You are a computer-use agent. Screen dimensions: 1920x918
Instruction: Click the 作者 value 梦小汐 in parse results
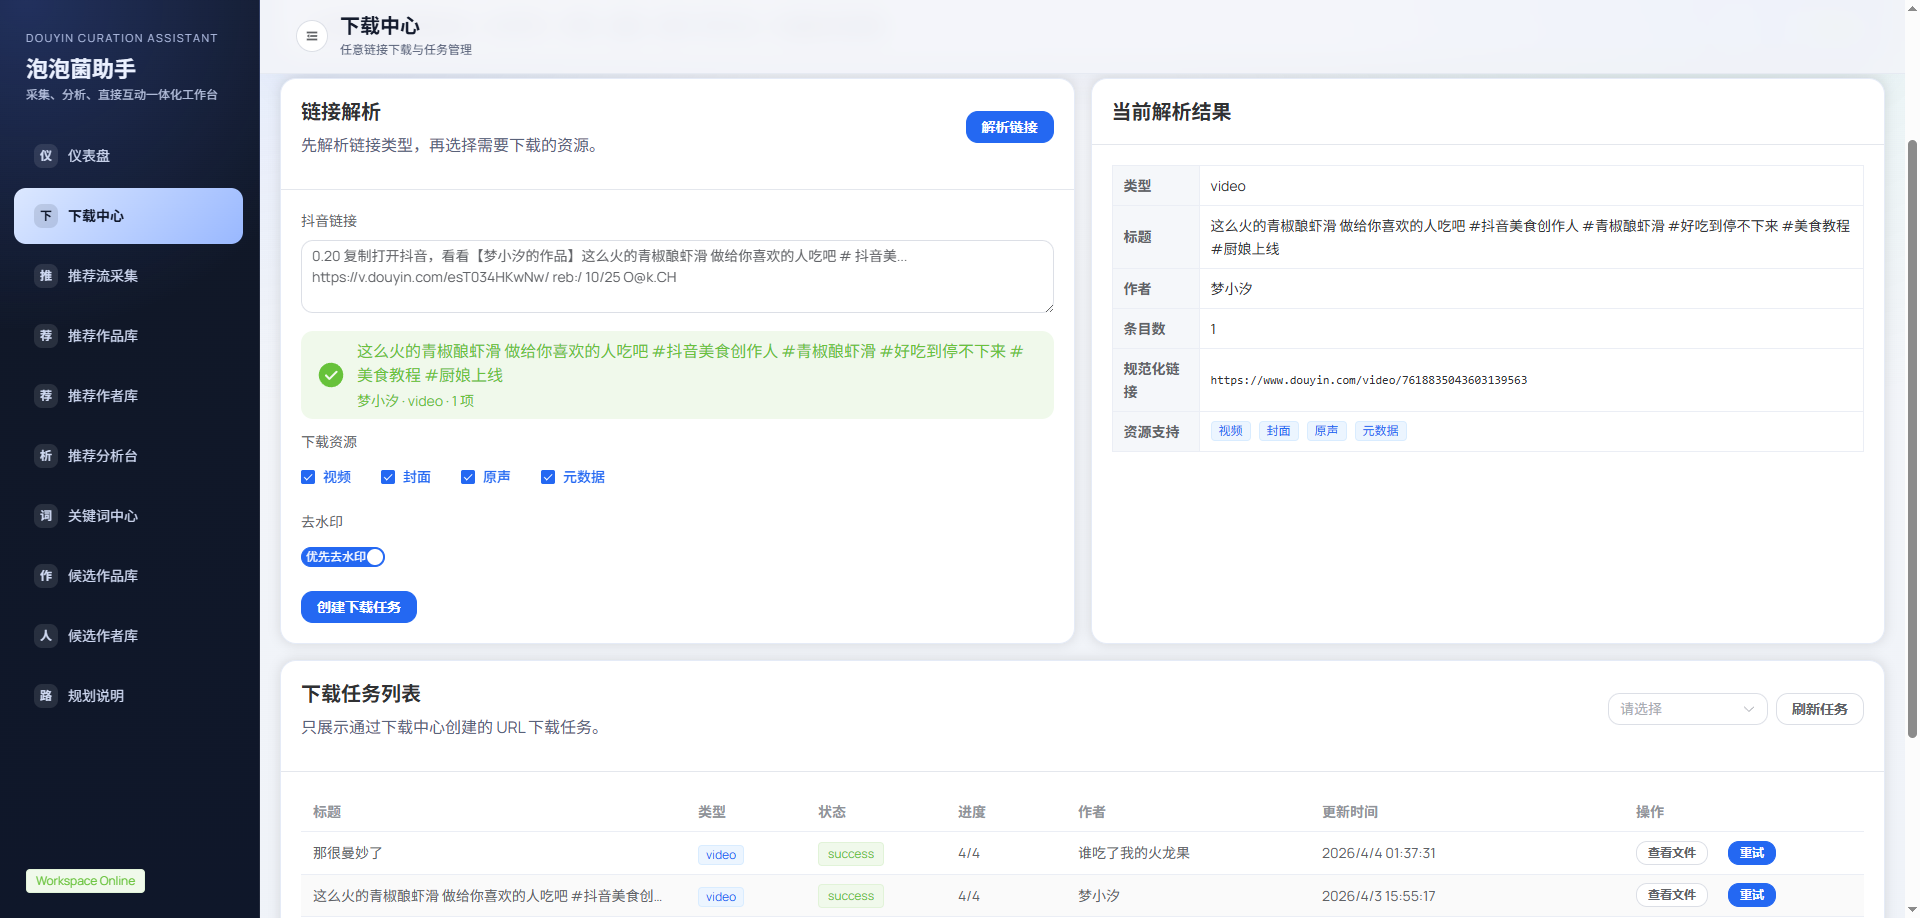pos(1231,289)
